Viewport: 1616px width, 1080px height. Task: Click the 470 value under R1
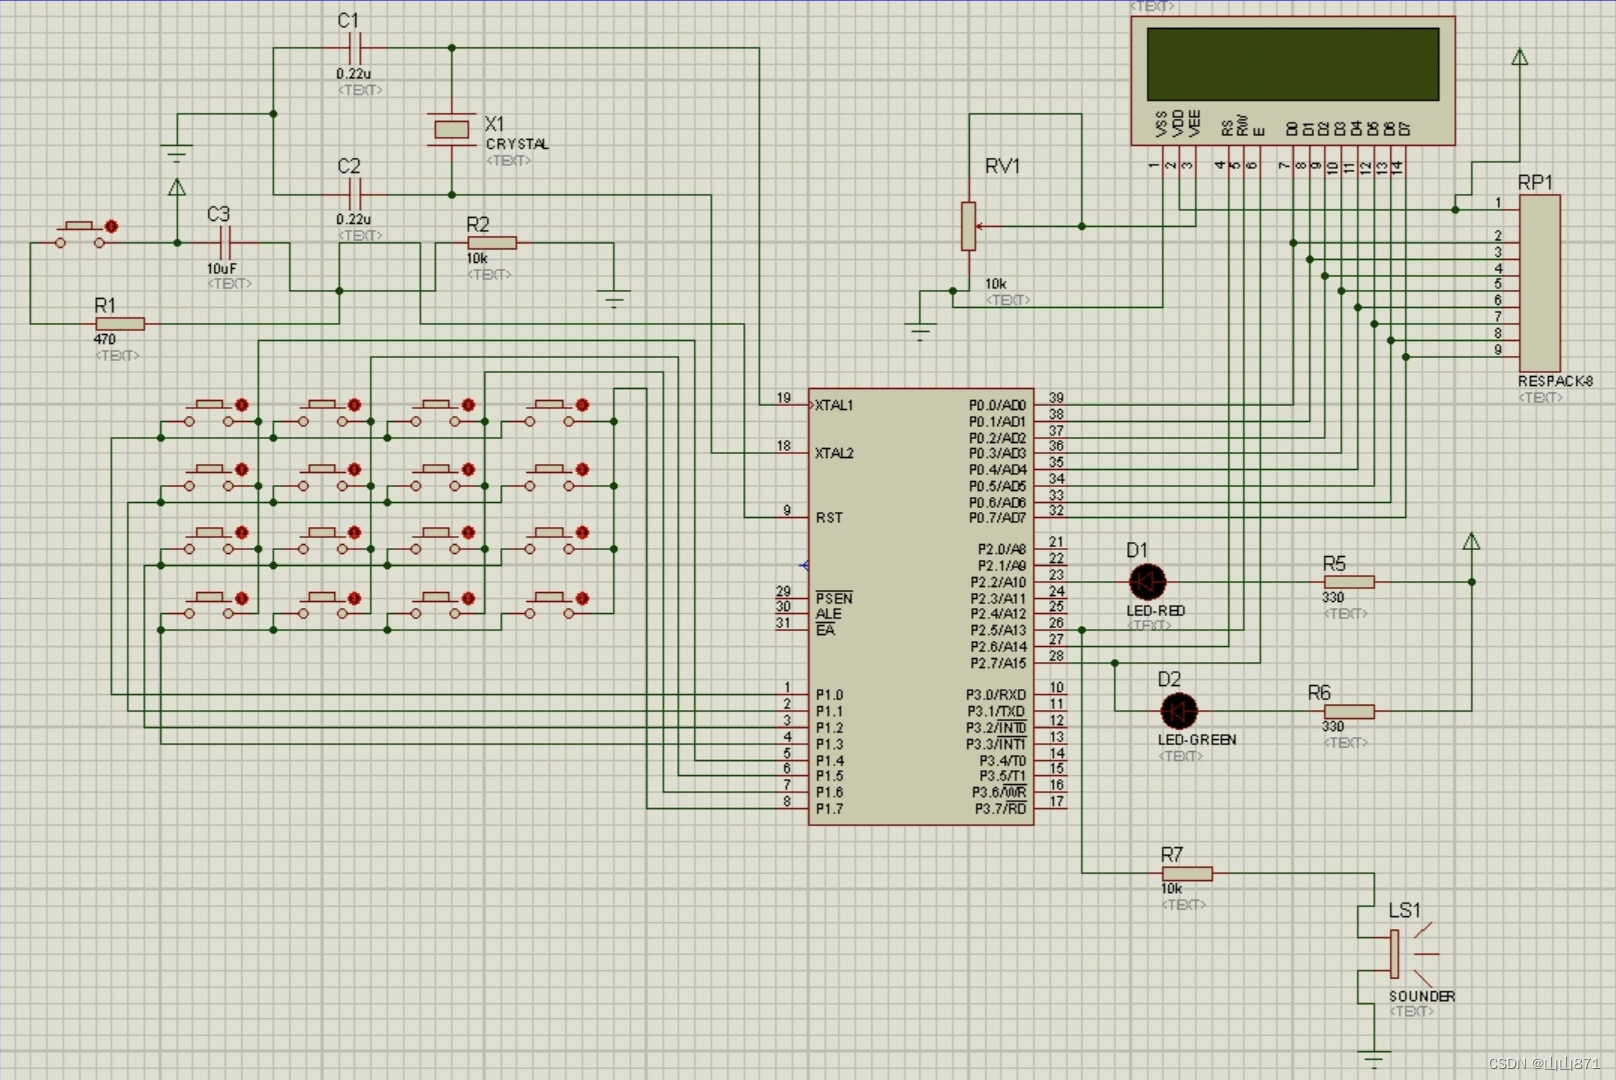105,339
